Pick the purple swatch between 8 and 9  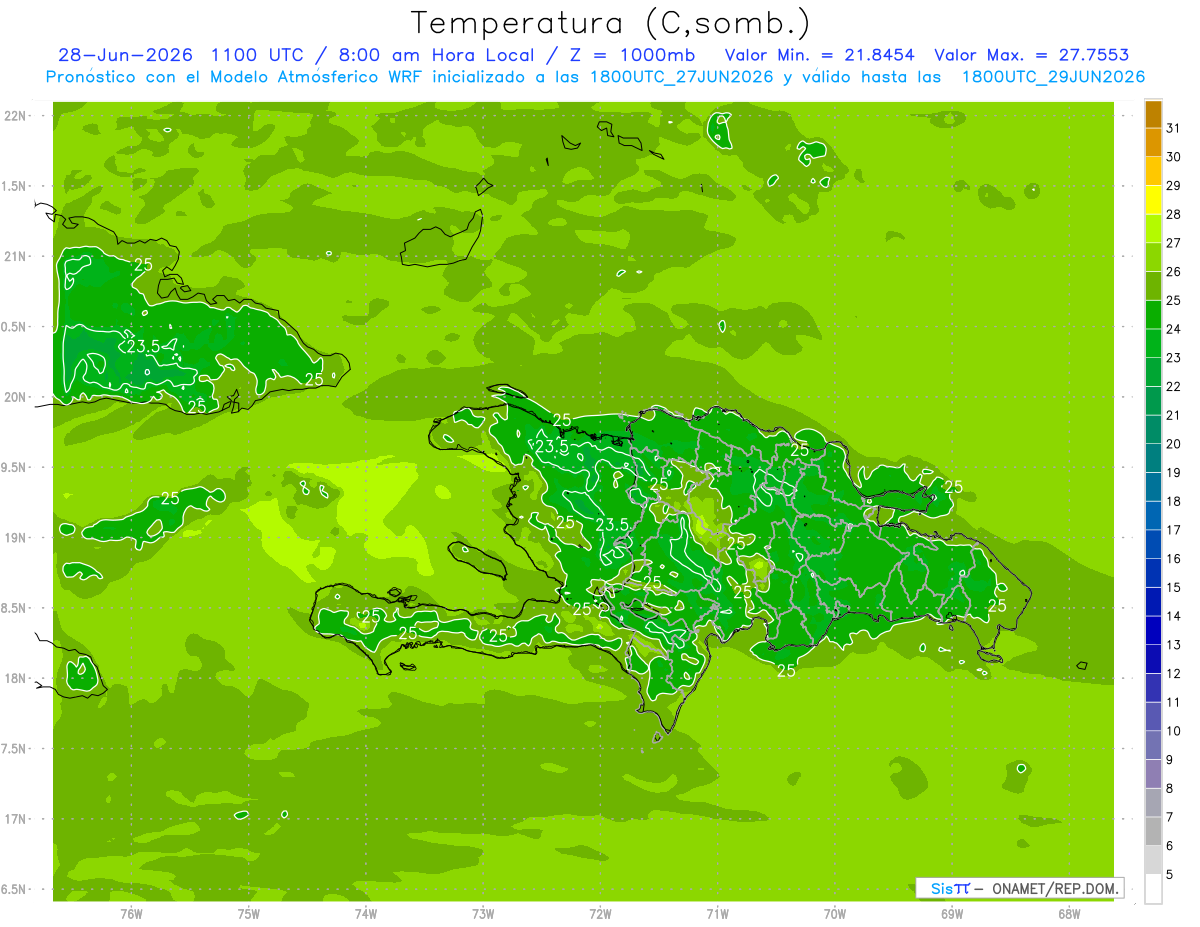click(x=1153, y=774)
